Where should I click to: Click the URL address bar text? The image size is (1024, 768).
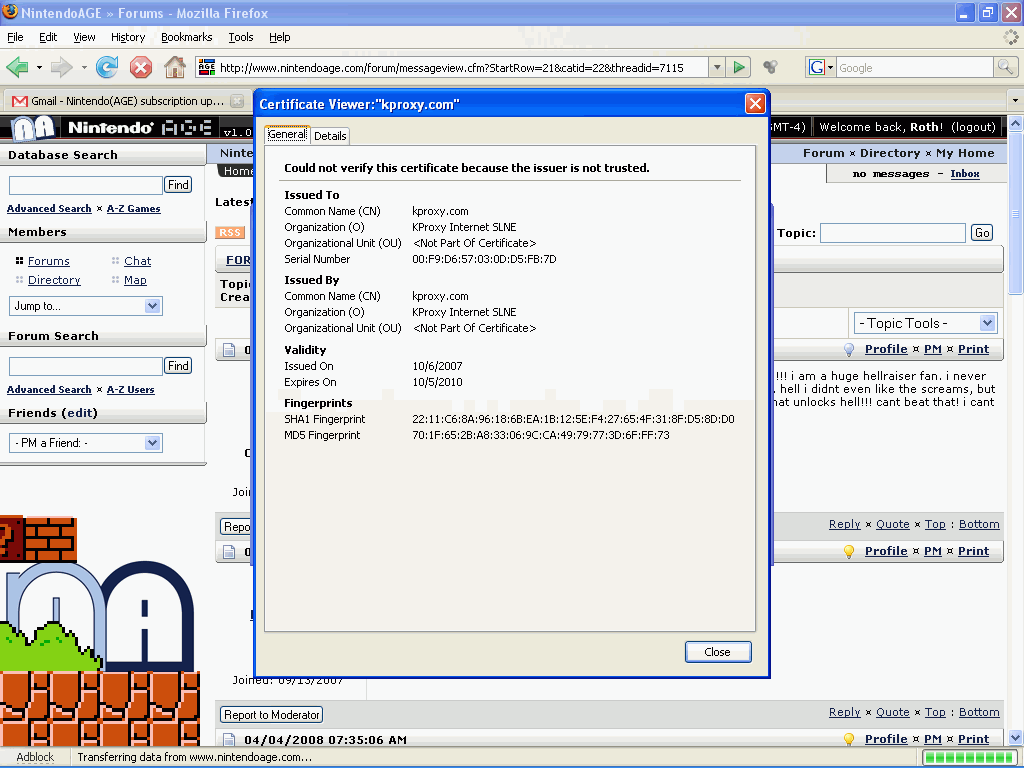pos(451,67)
